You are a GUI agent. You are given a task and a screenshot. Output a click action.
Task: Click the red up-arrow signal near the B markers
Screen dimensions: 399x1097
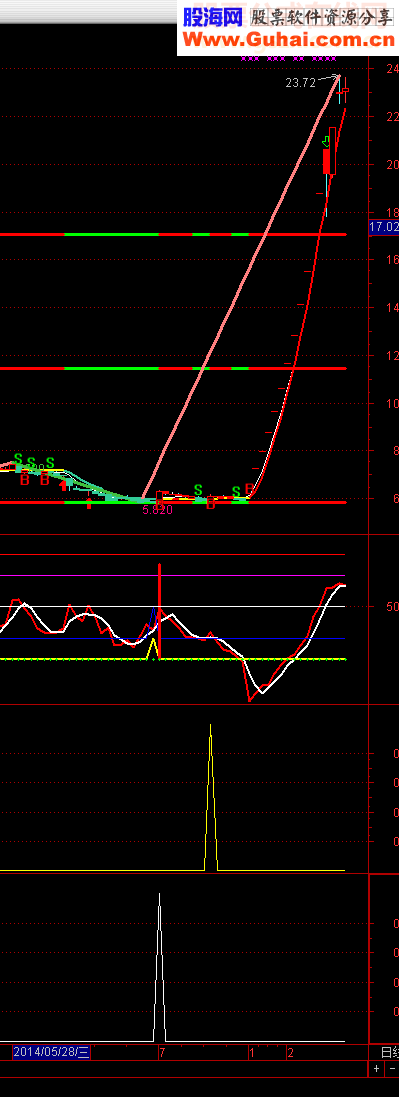pyautogui.click(x=64, y=485)
